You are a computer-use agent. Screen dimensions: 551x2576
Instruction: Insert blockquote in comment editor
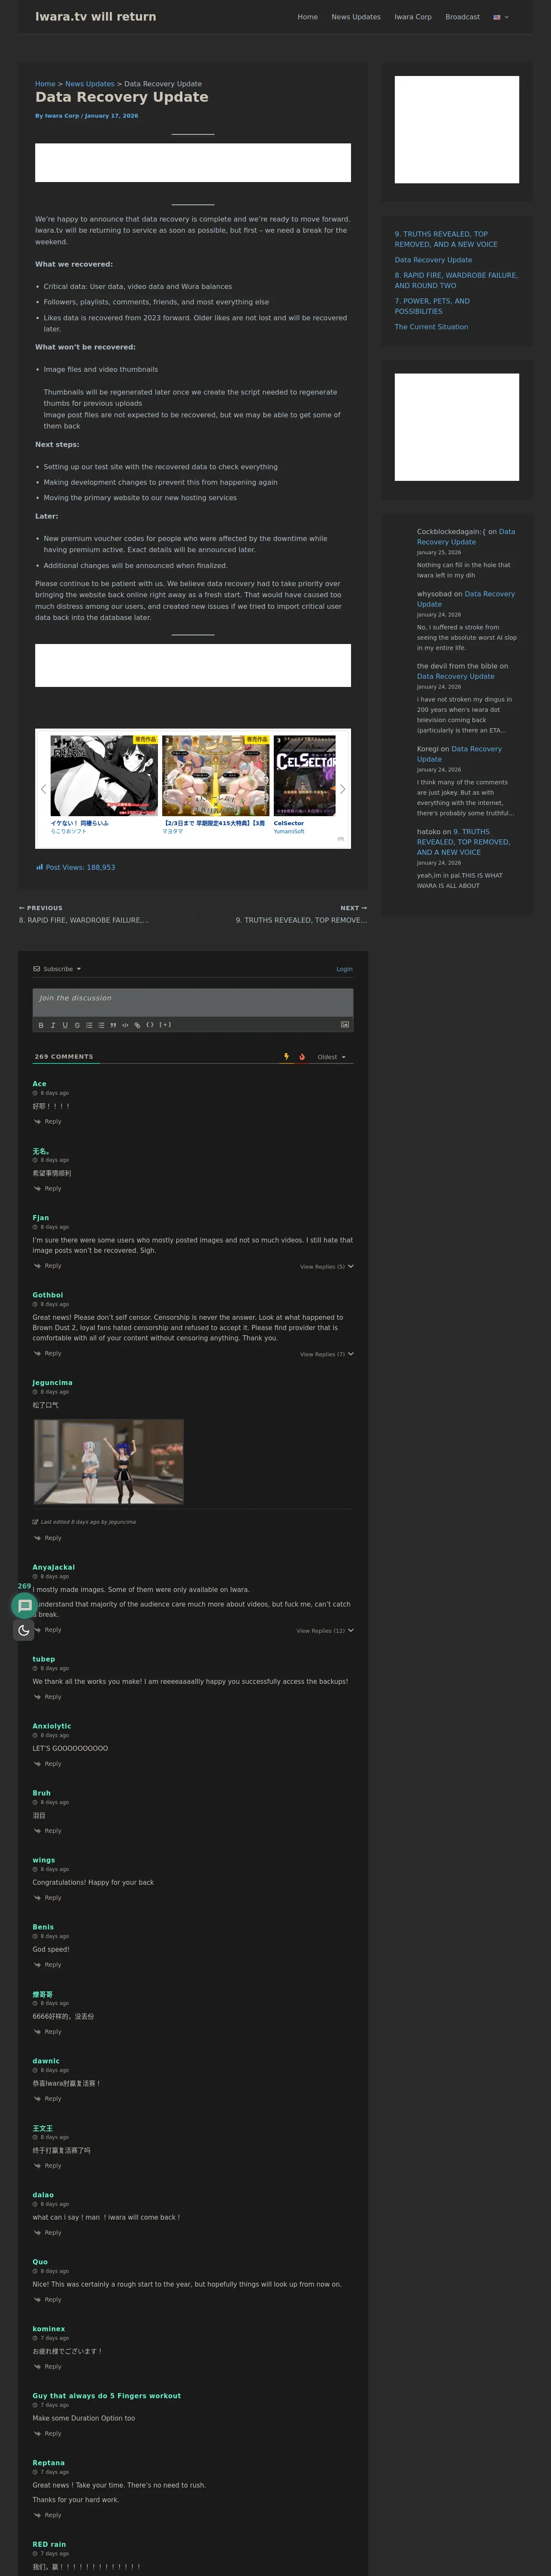[113, 1025]
